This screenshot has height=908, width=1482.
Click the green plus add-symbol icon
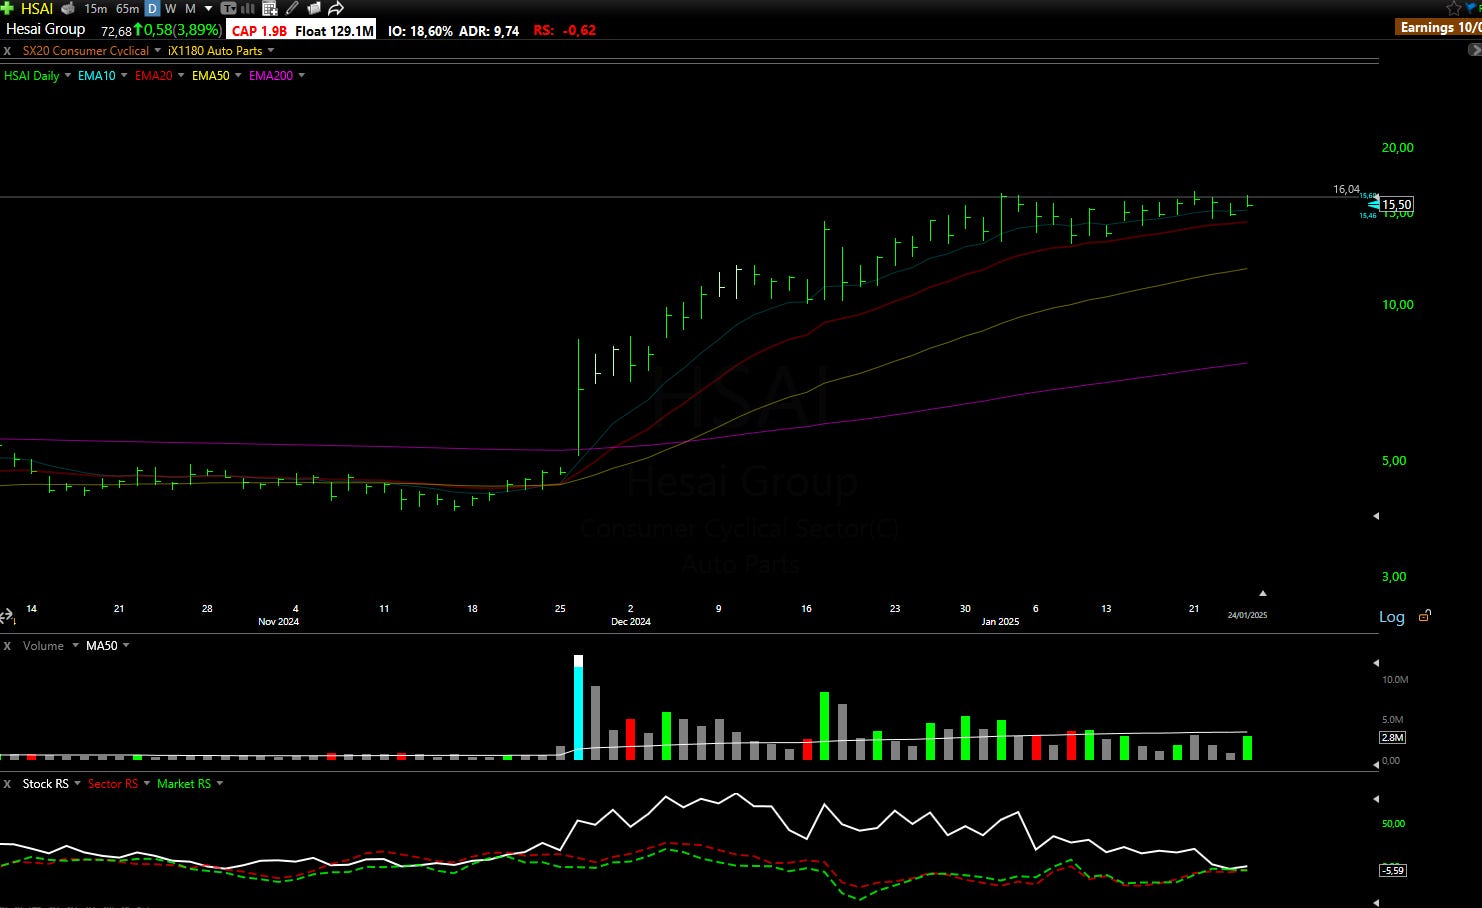(7, 8)
